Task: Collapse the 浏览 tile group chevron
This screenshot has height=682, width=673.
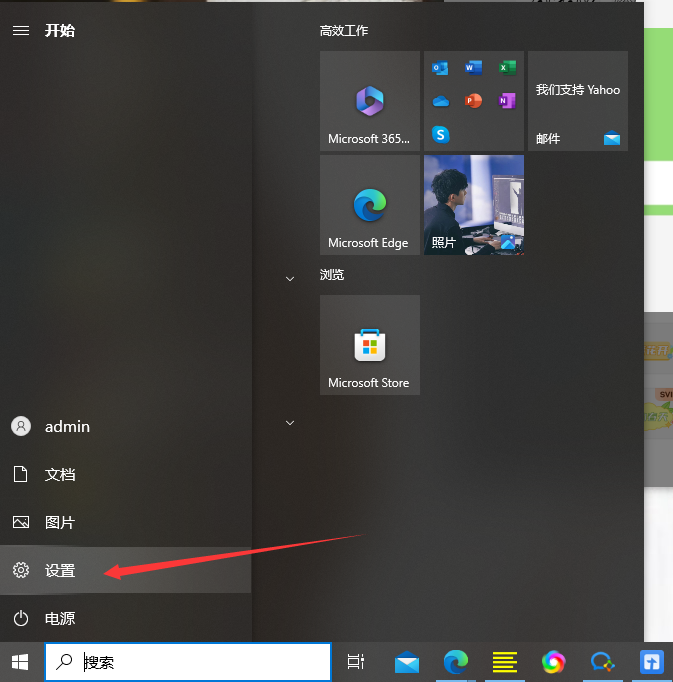Action: (x=290, y=278)
